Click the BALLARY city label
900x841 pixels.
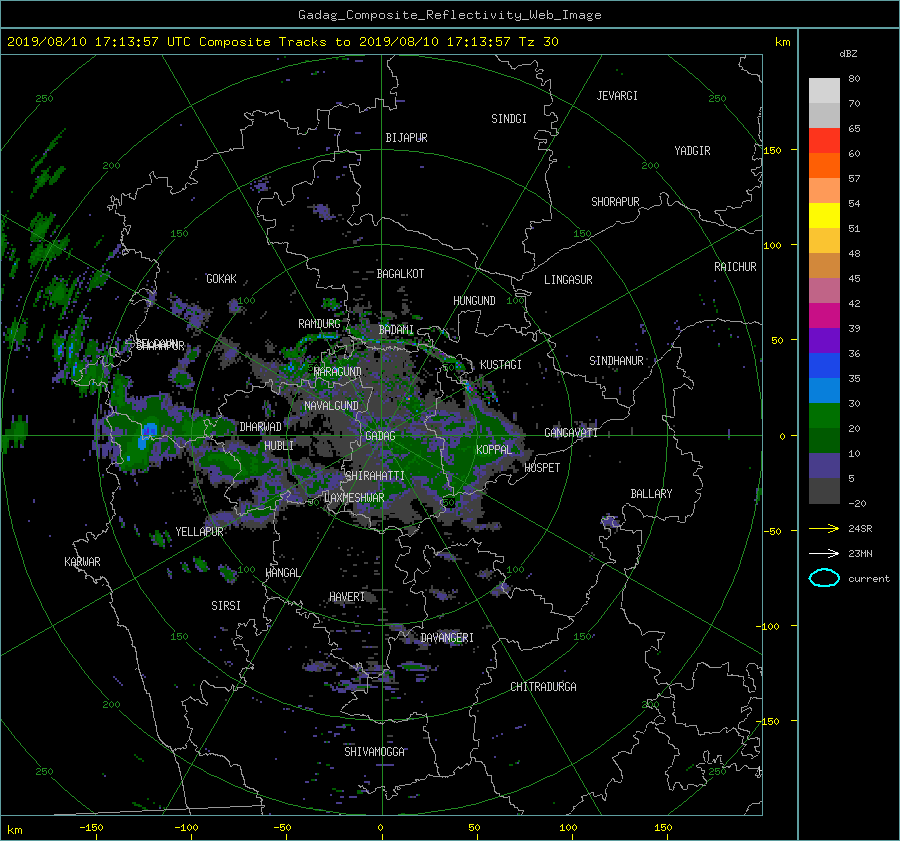(x=651, y=494)
